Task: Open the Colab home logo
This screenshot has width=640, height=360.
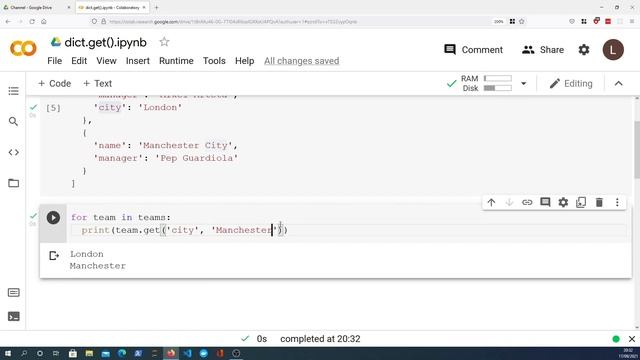Action: coord(23,49)
